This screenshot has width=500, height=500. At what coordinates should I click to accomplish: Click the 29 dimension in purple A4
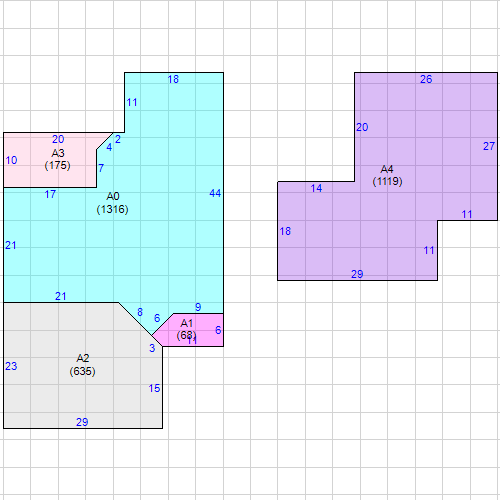coord(357,274)
